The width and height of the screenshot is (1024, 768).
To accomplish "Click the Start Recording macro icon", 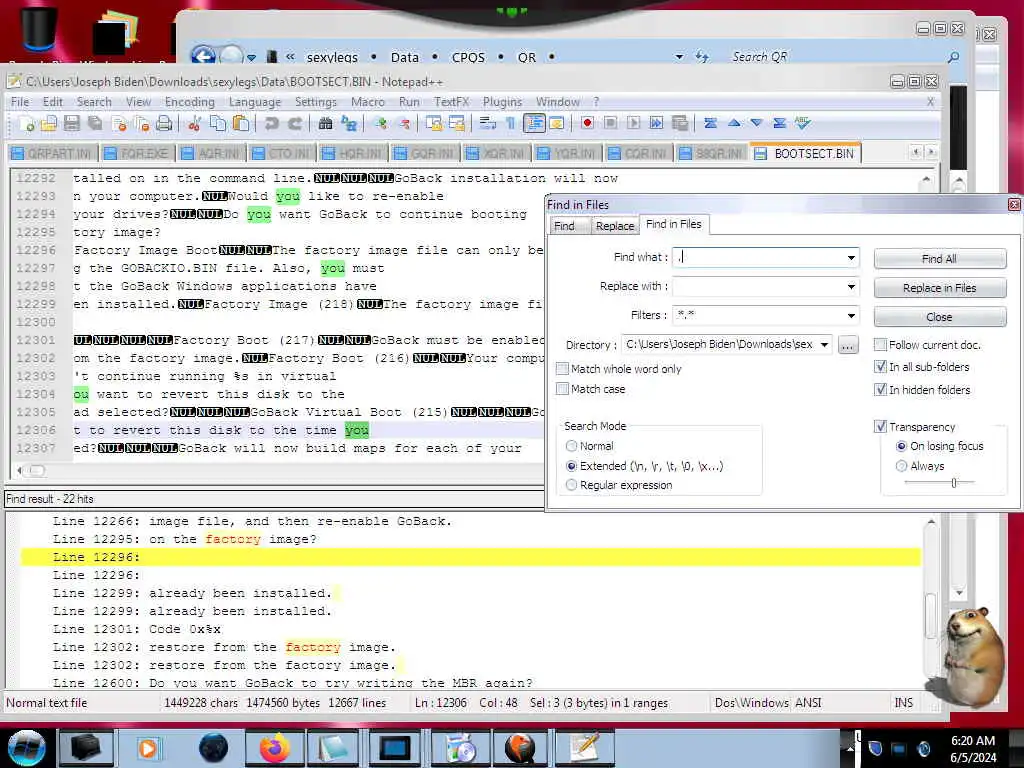I will 587,123.
